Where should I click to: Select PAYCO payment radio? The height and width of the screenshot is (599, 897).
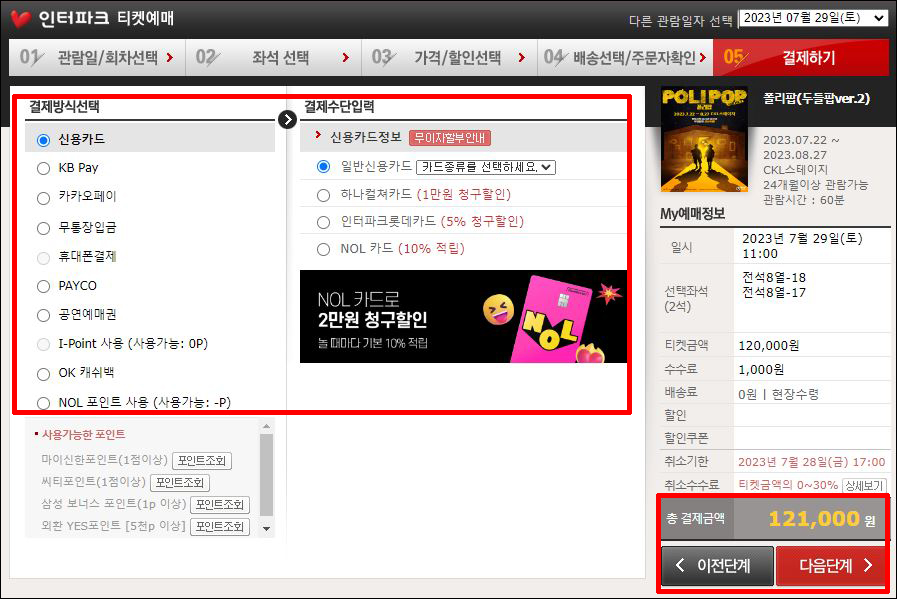(43, 286)
